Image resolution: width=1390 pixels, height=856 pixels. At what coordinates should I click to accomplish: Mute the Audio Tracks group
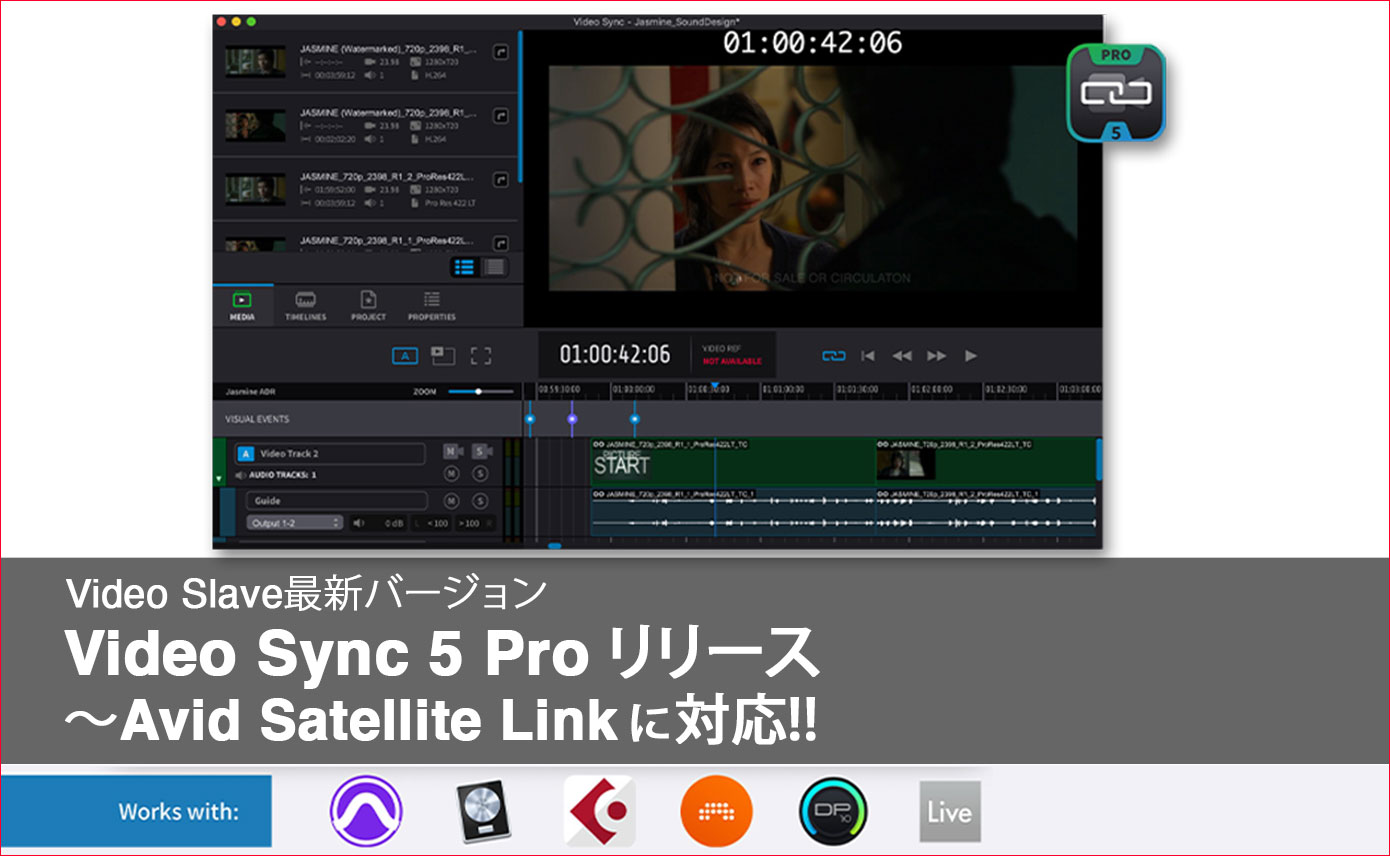click(x=451, y=474)
